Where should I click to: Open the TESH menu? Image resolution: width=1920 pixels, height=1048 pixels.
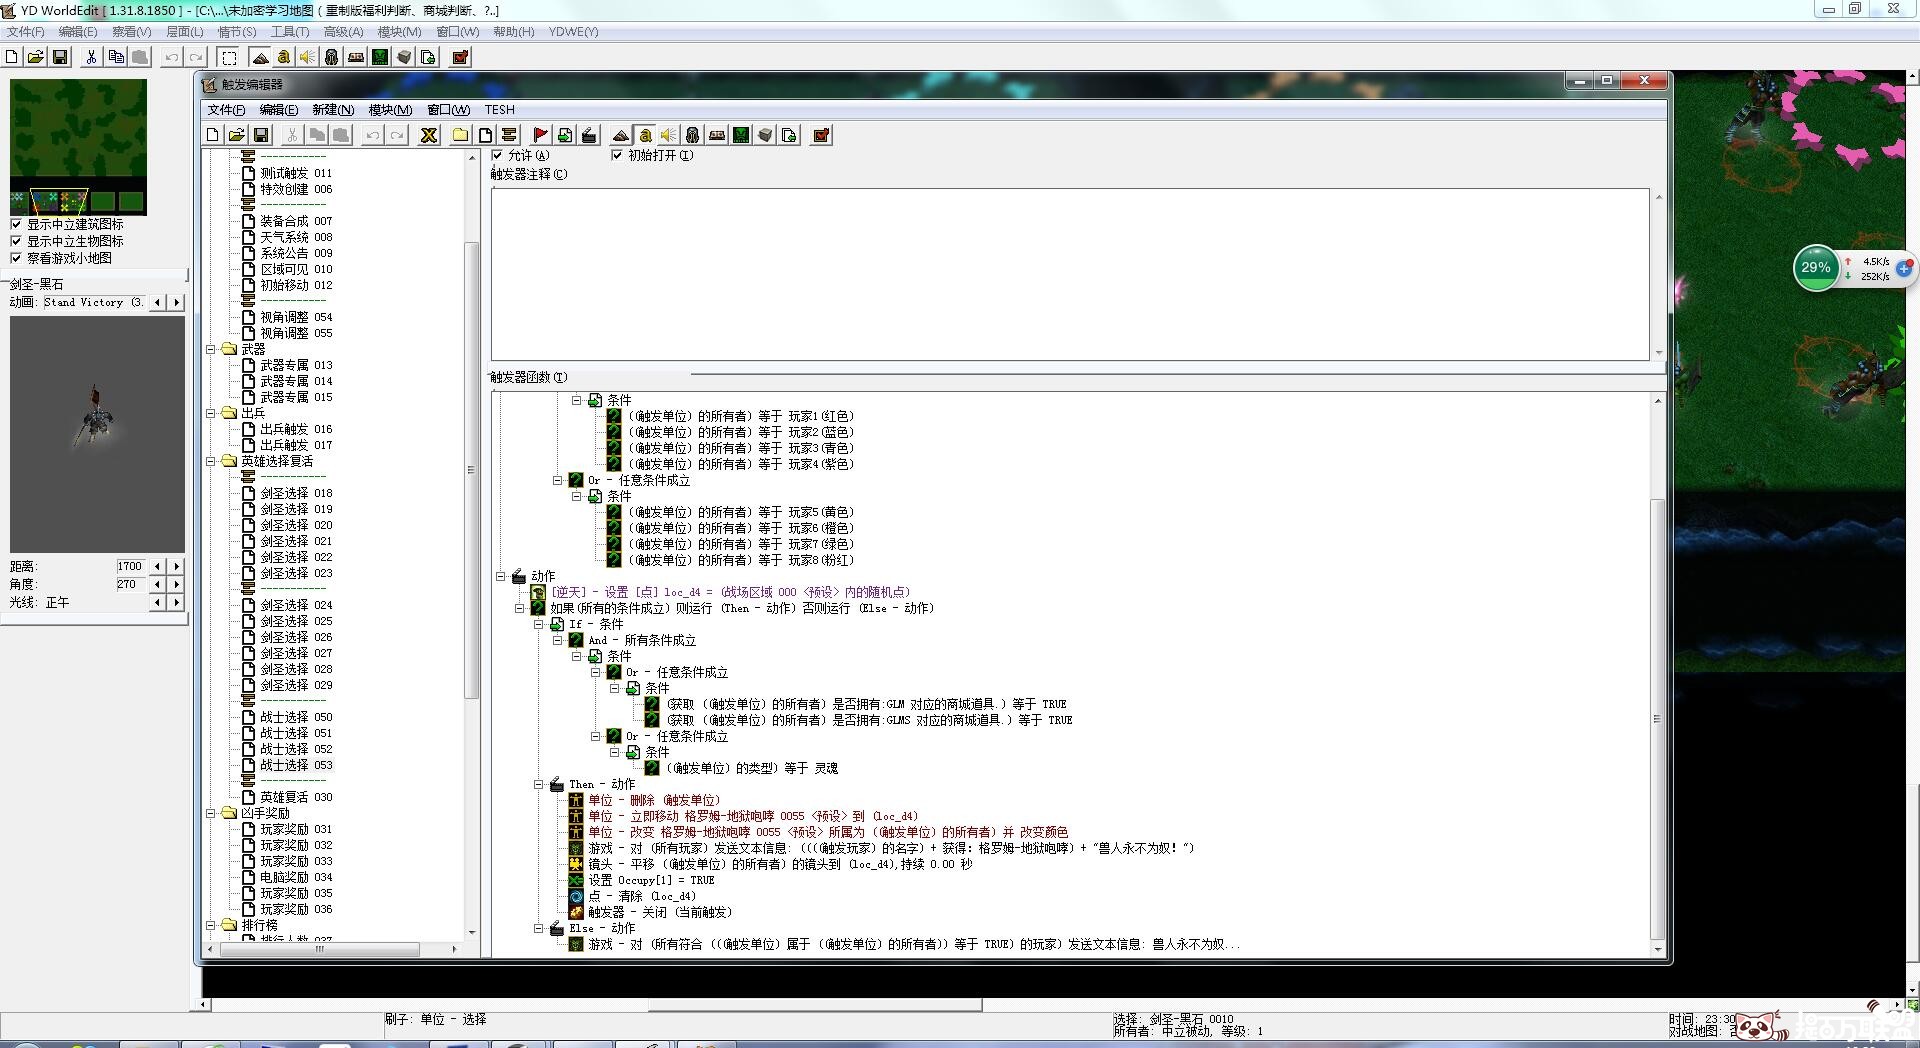(499, 110)
